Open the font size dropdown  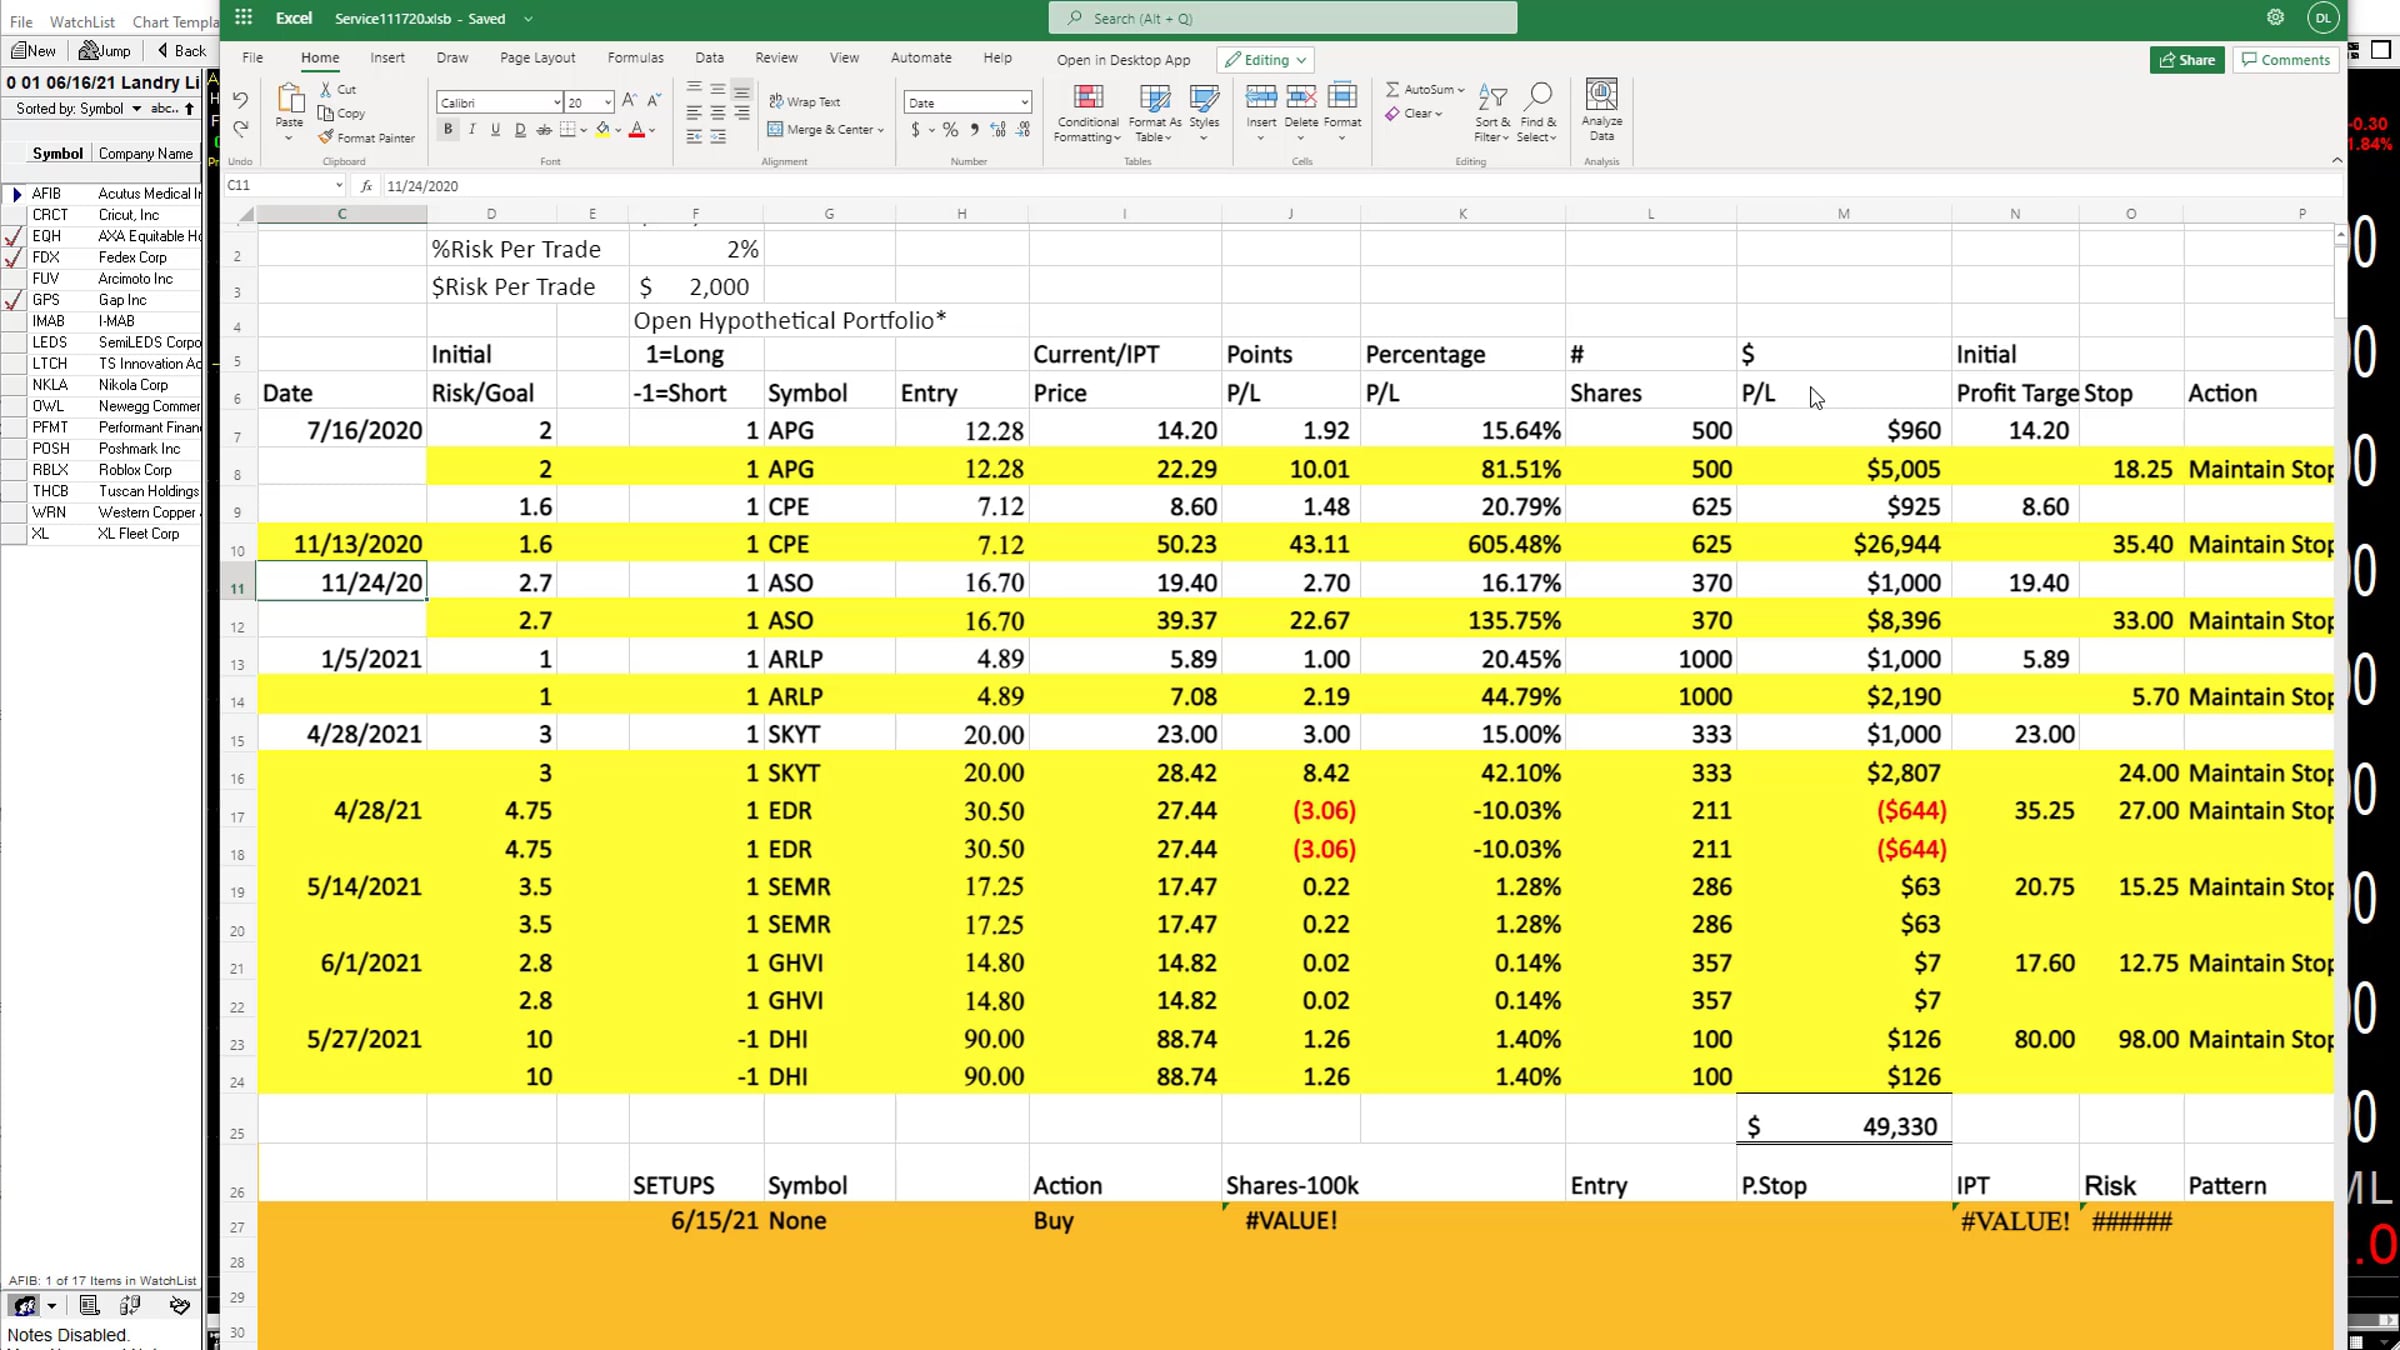click(x=607, y=103)
